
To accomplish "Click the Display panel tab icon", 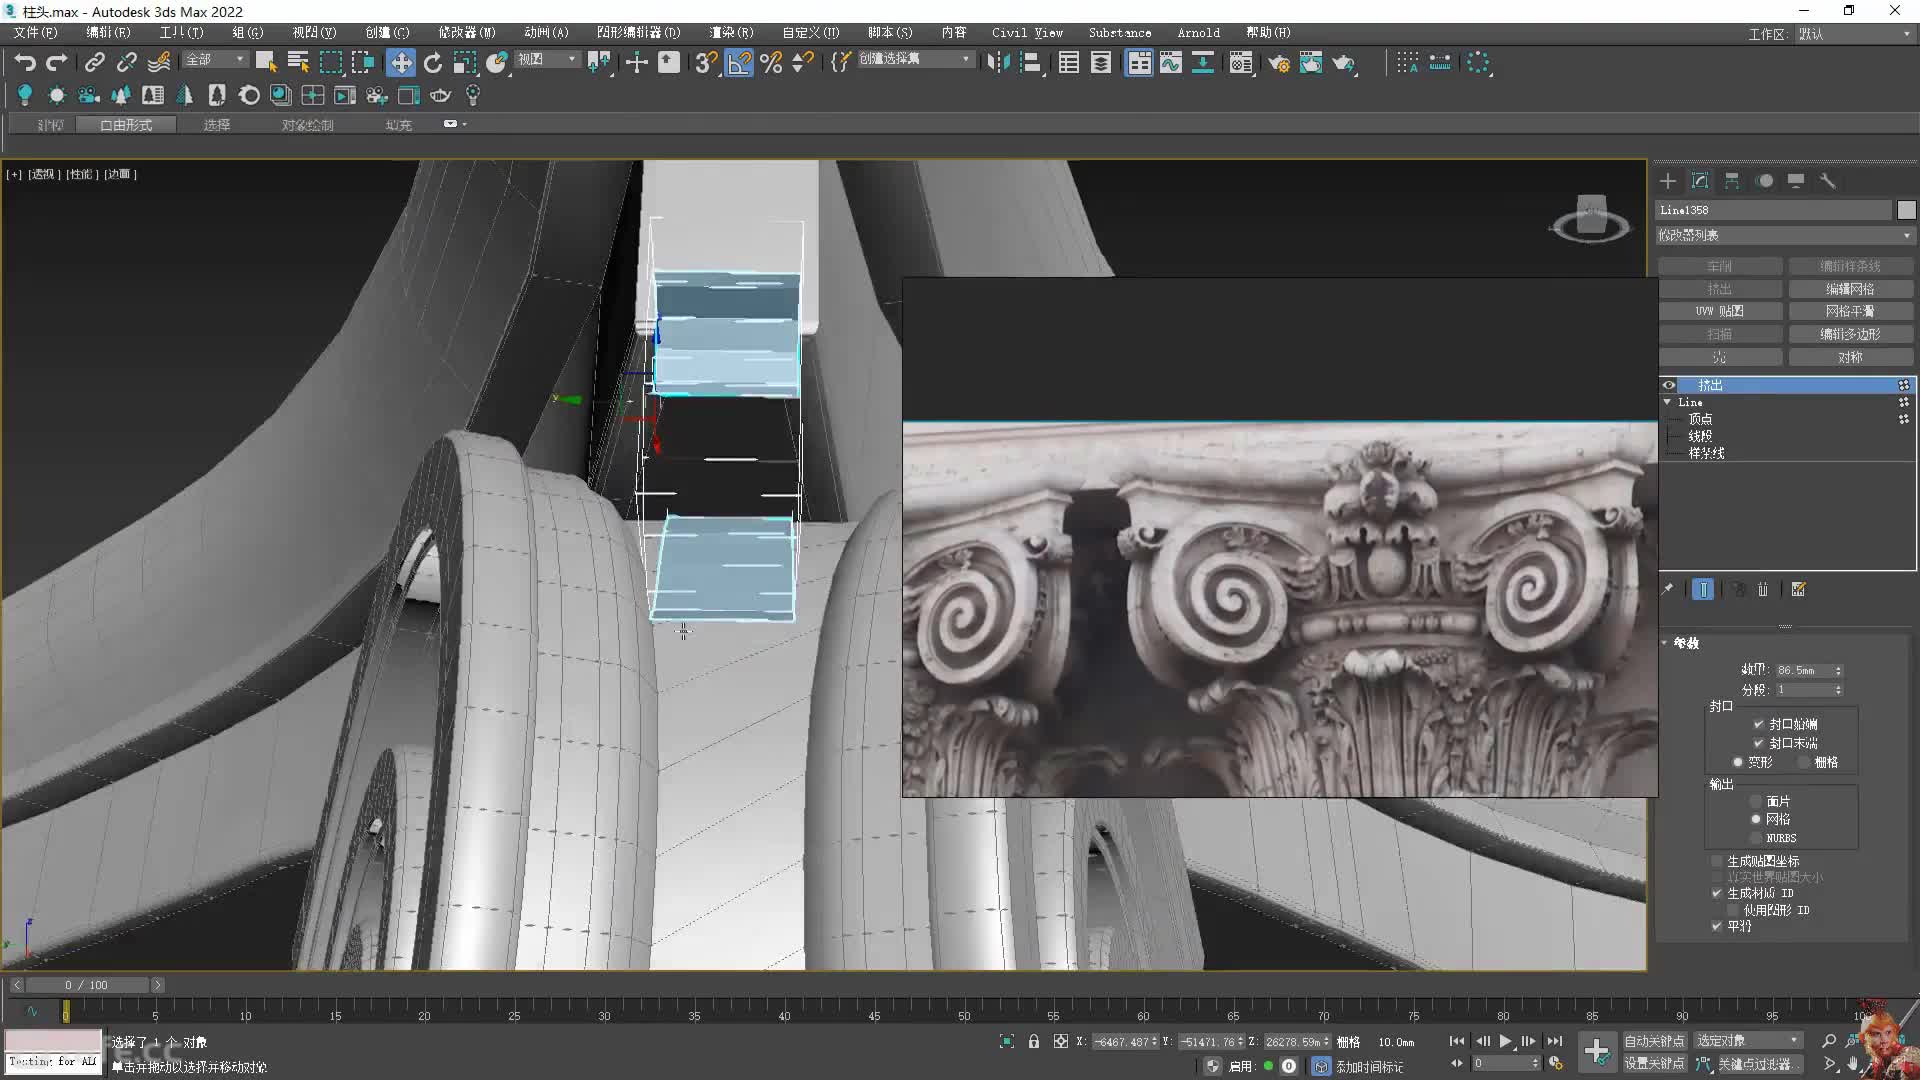I will tap(1796, 181).
